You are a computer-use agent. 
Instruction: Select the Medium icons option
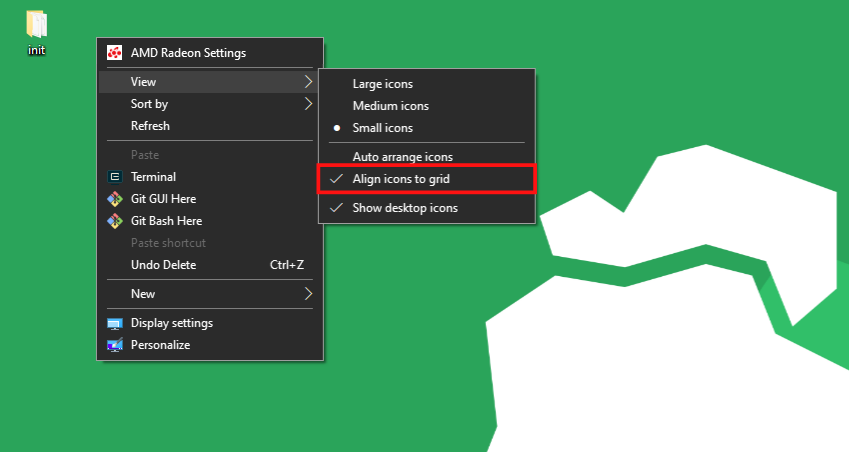[427, 106]
